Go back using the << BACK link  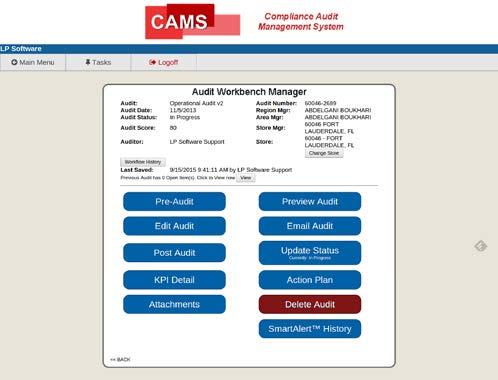[120, 359]
